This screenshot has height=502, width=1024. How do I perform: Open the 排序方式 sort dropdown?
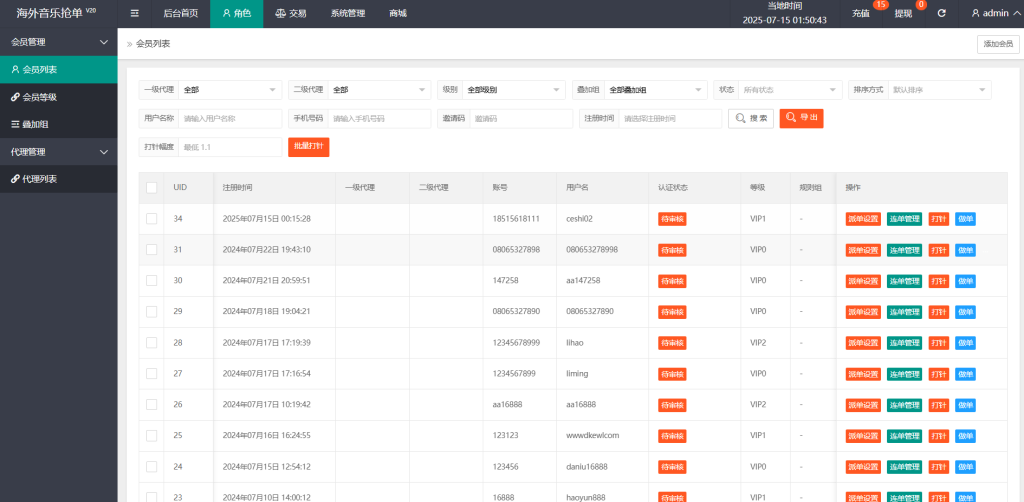[x=939, y=89]
